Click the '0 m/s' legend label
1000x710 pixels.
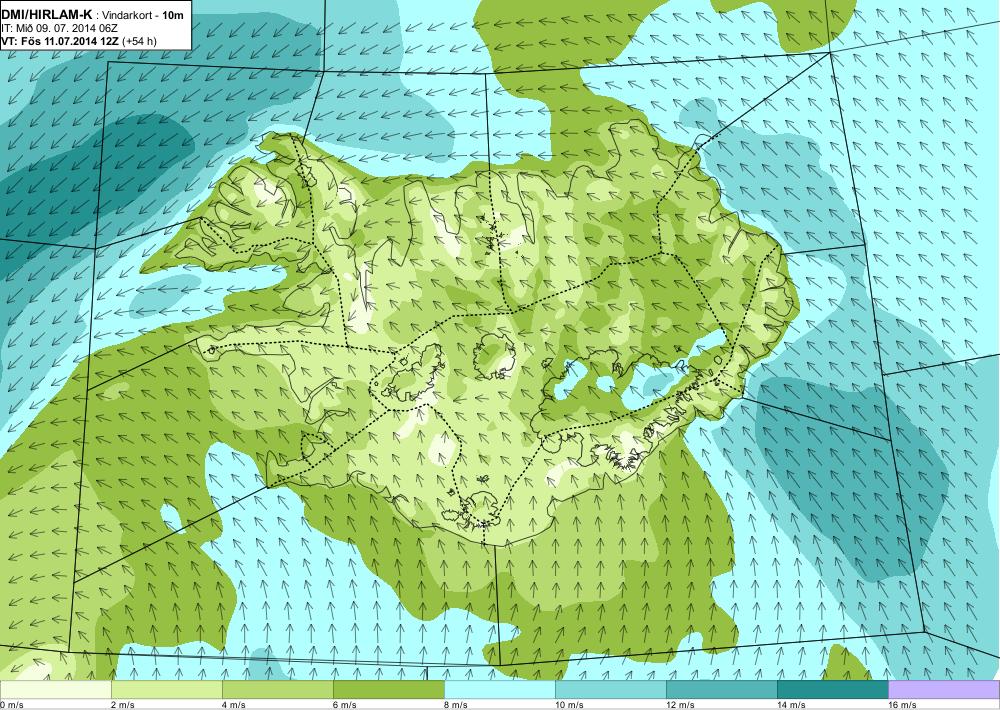click(x=12, y=705)
